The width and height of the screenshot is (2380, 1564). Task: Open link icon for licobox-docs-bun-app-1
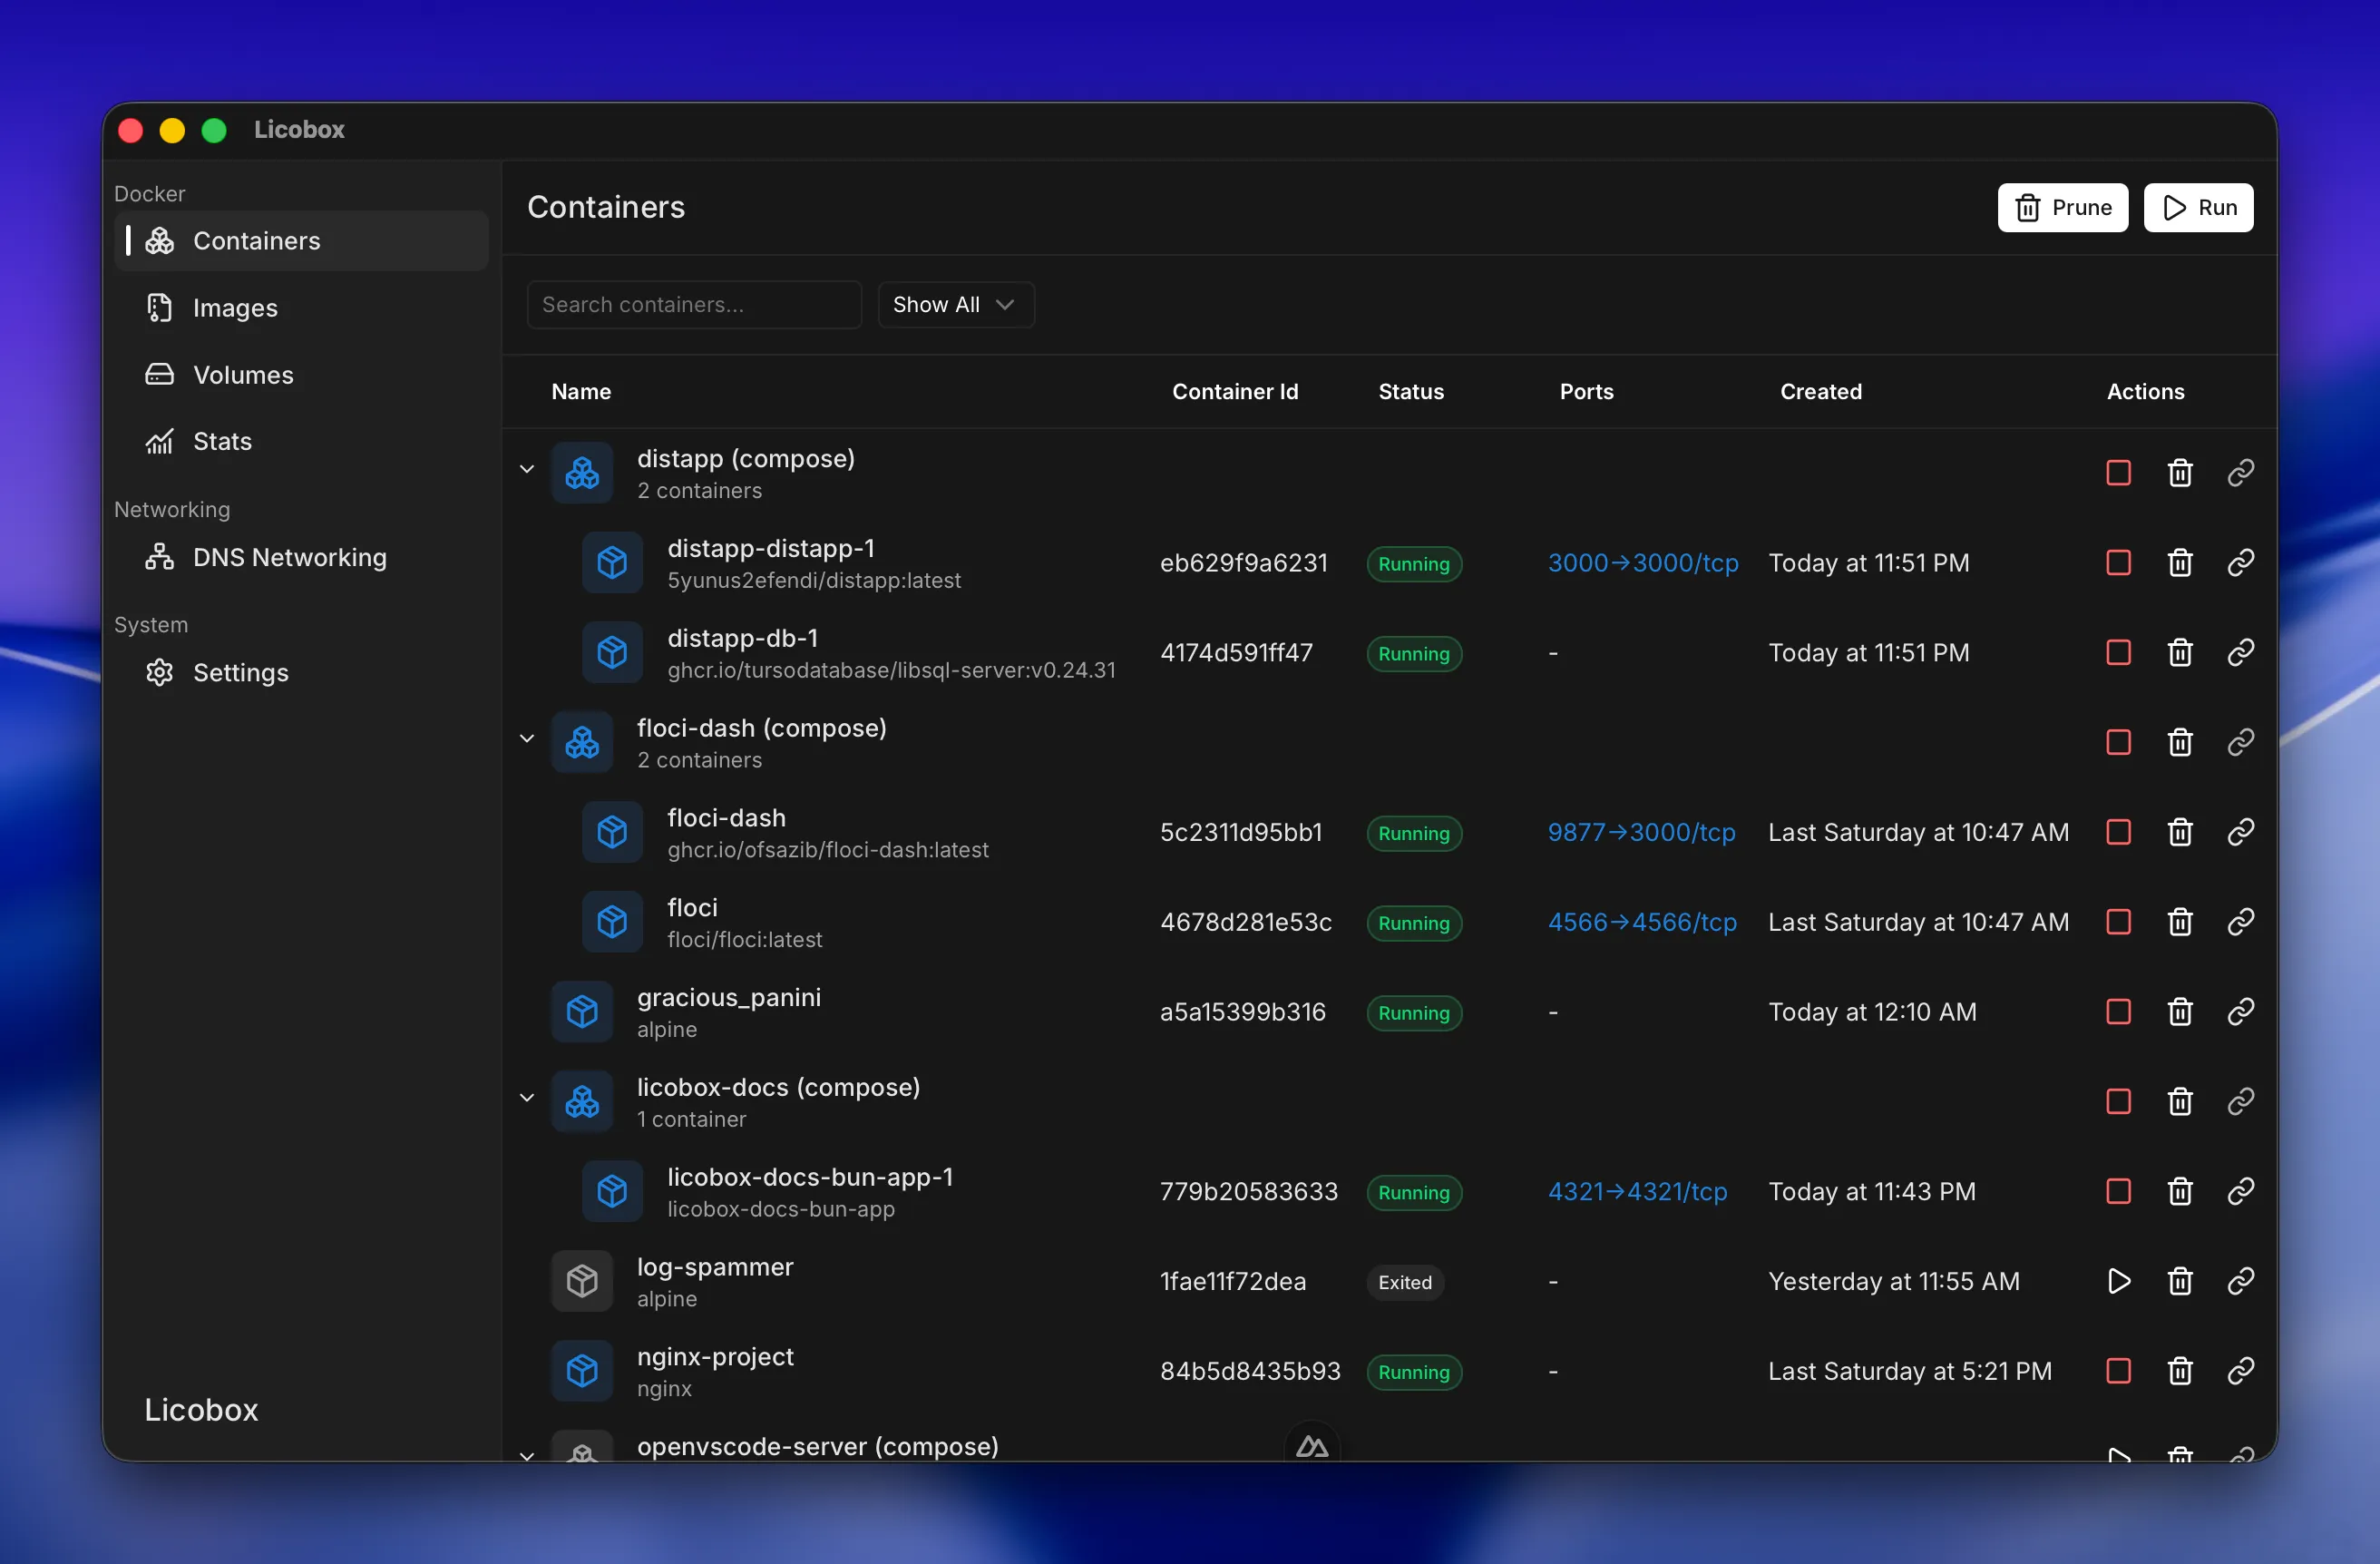2241,1192
